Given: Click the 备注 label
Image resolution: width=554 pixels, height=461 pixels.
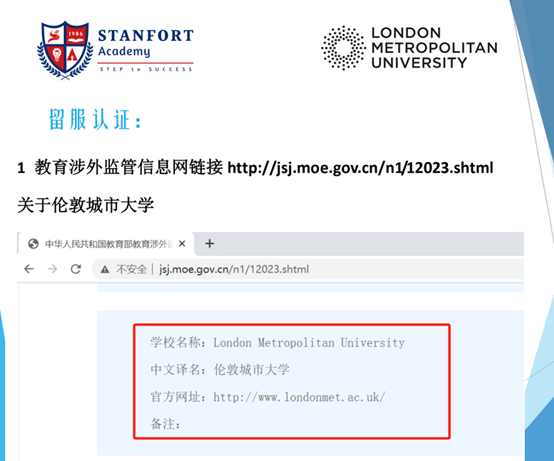Looking at the screenshot, I should click(x=165, y=424).
